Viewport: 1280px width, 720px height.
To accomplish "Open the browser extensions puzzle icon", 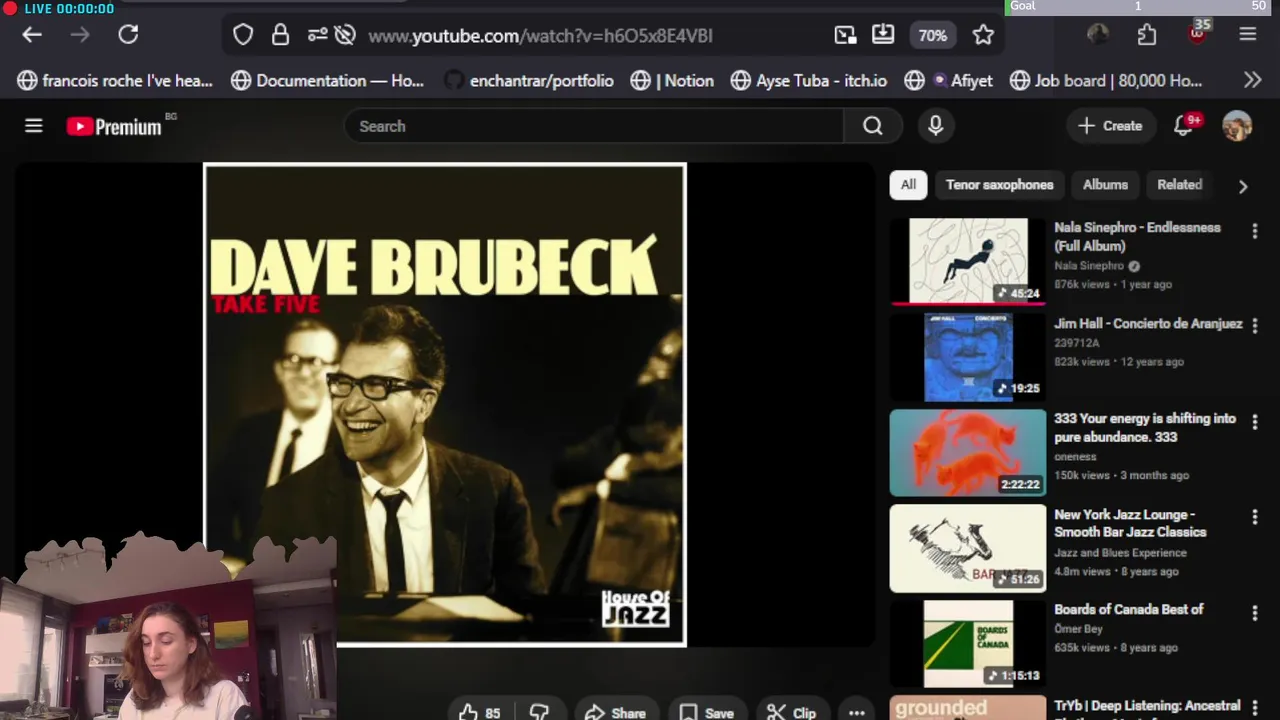I will click(x=1147, y=35).
